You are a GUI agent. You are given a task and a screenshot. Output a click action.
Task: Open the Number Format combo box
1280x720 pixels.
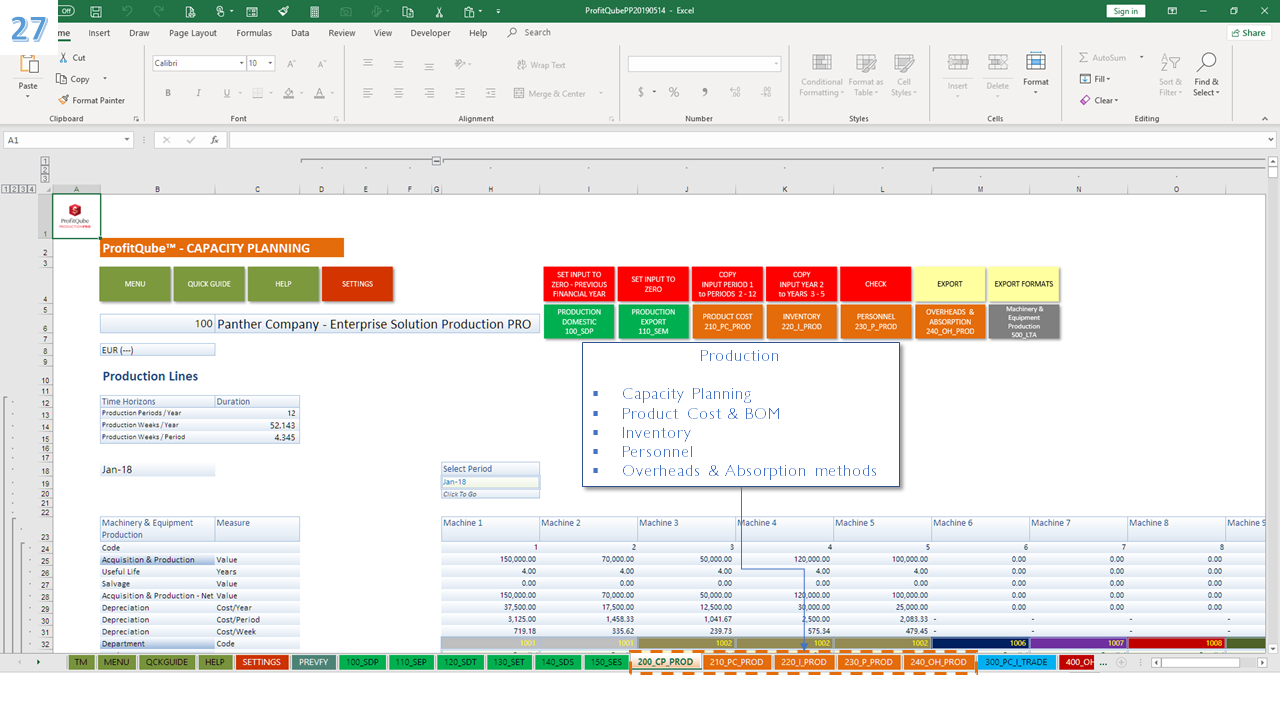pyautogui.click(x=704, y=64)
